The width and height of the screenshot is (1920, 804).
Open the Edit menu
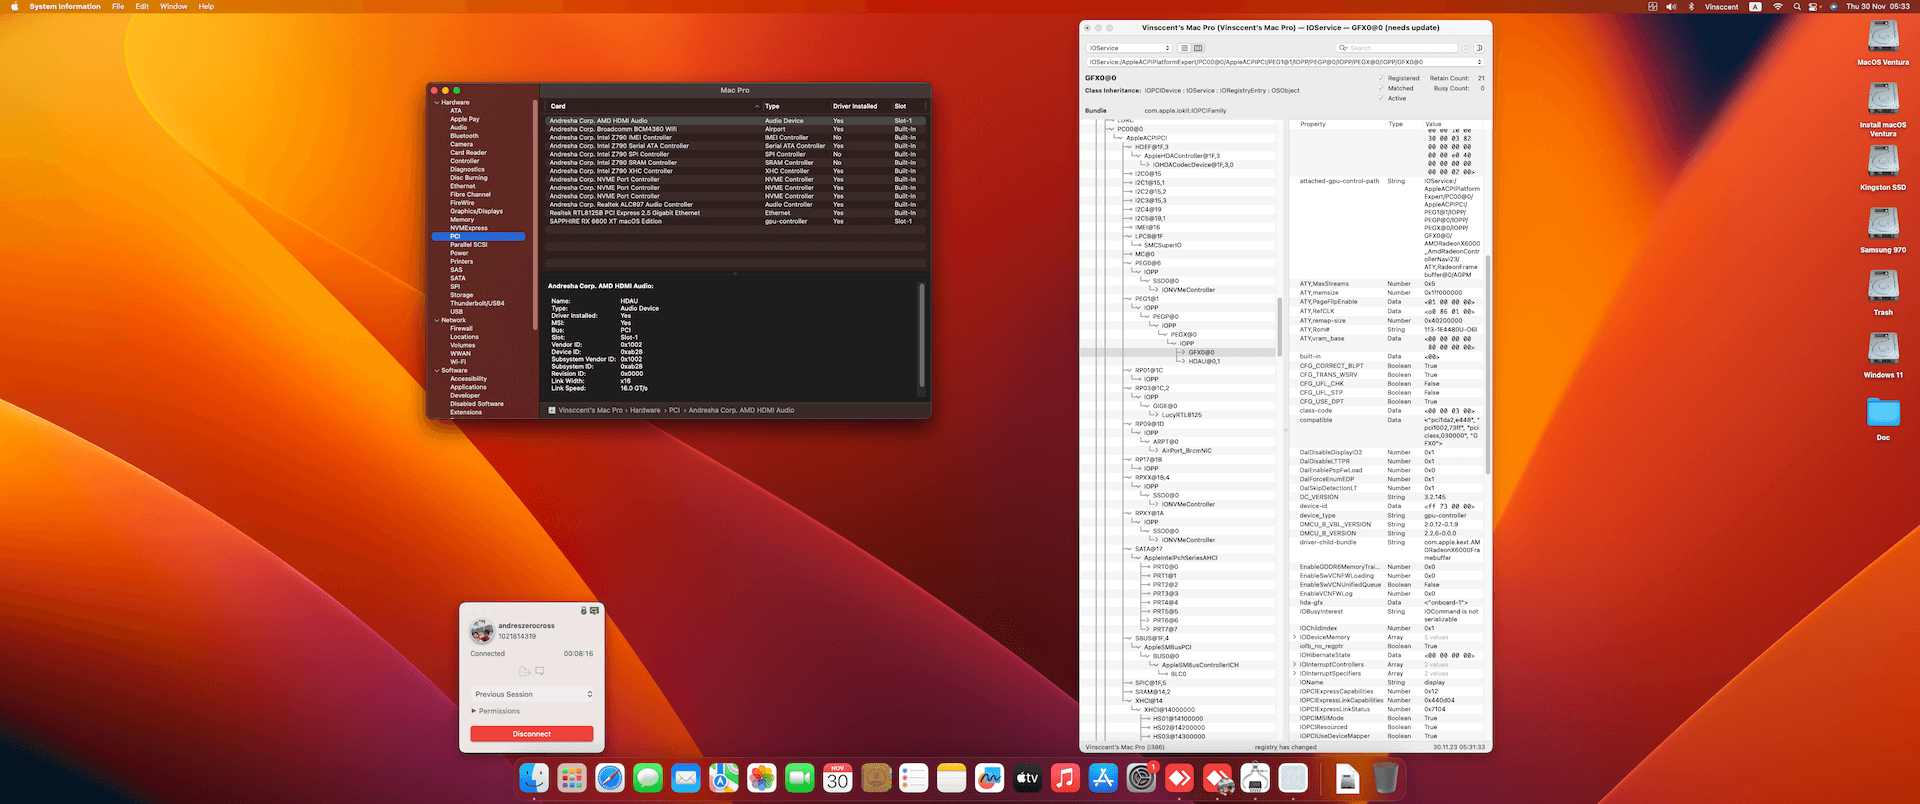pyautogui.click(x=142, y=6)
